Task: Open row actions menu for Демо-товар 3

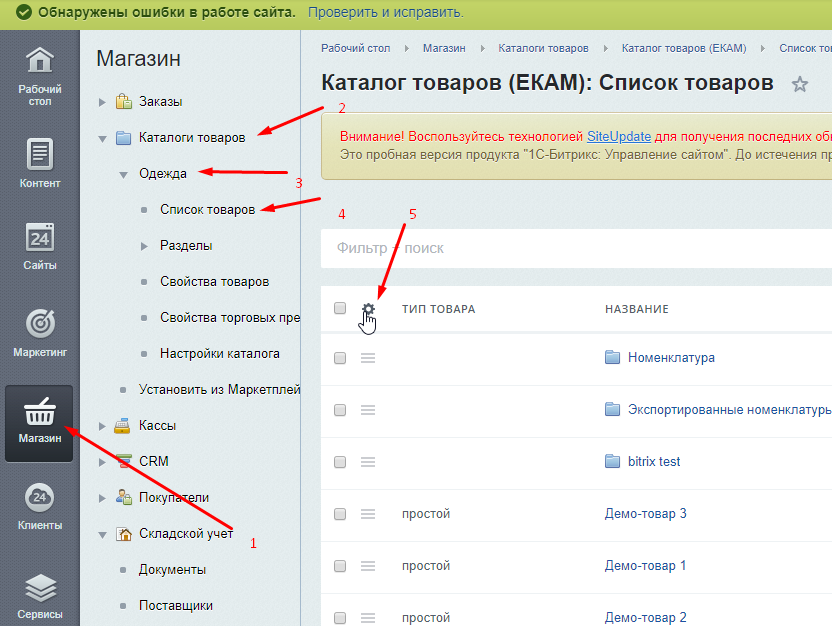Action: click(x=368, y=514)
